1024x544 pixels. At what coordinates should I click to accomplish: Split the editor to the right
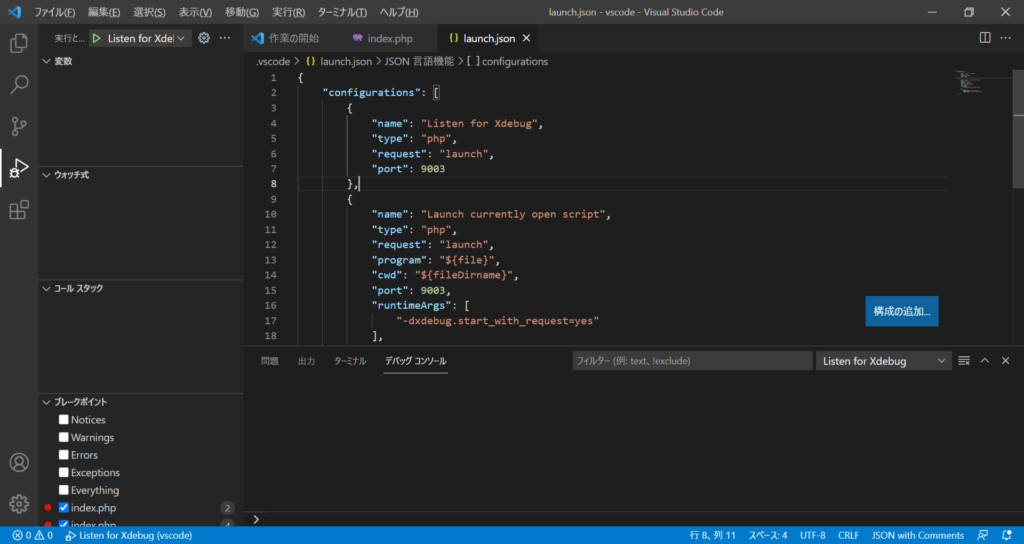[985, 38]
